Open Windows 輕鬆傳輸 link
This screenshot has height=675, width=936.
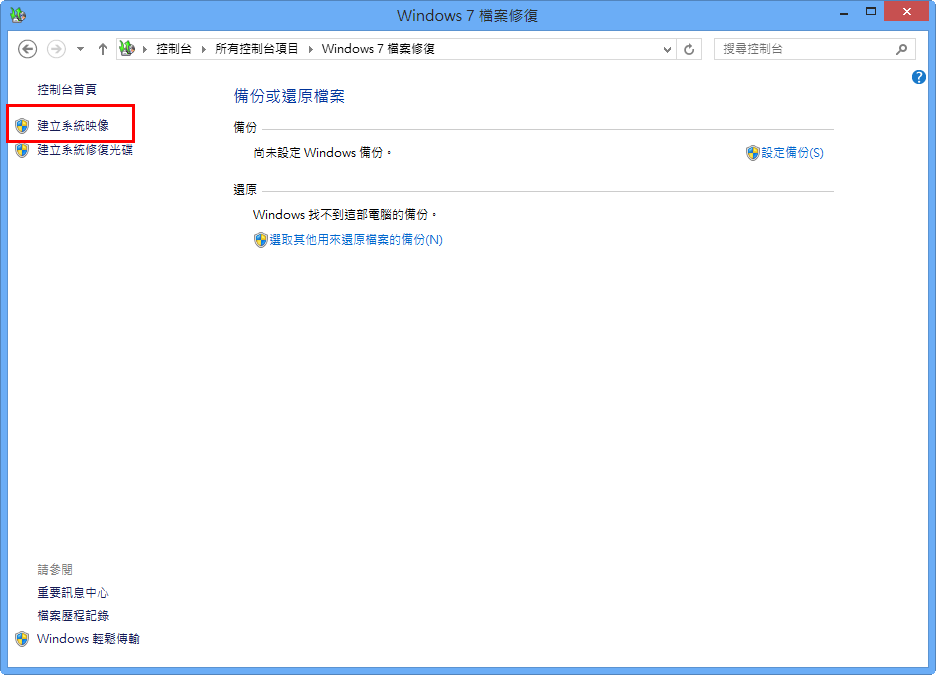tap(88, 639)
